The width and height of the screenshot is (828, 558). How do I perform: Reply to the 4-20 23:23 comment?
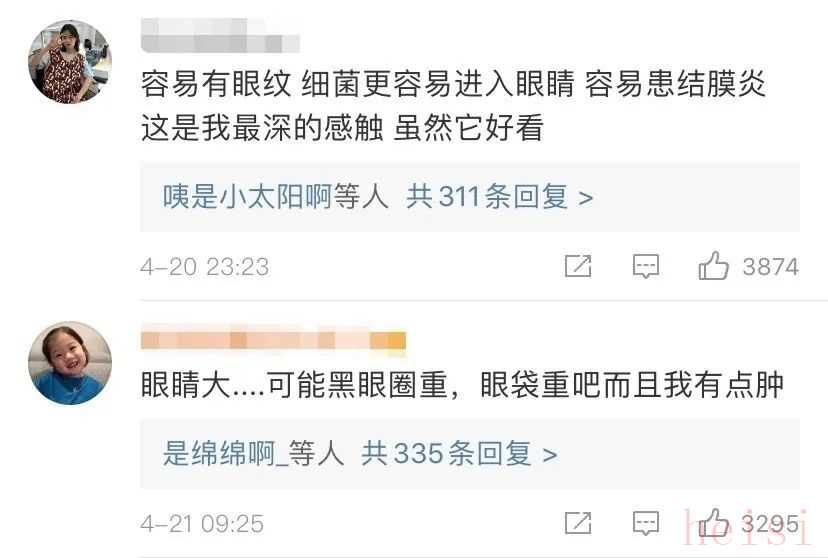646,266
